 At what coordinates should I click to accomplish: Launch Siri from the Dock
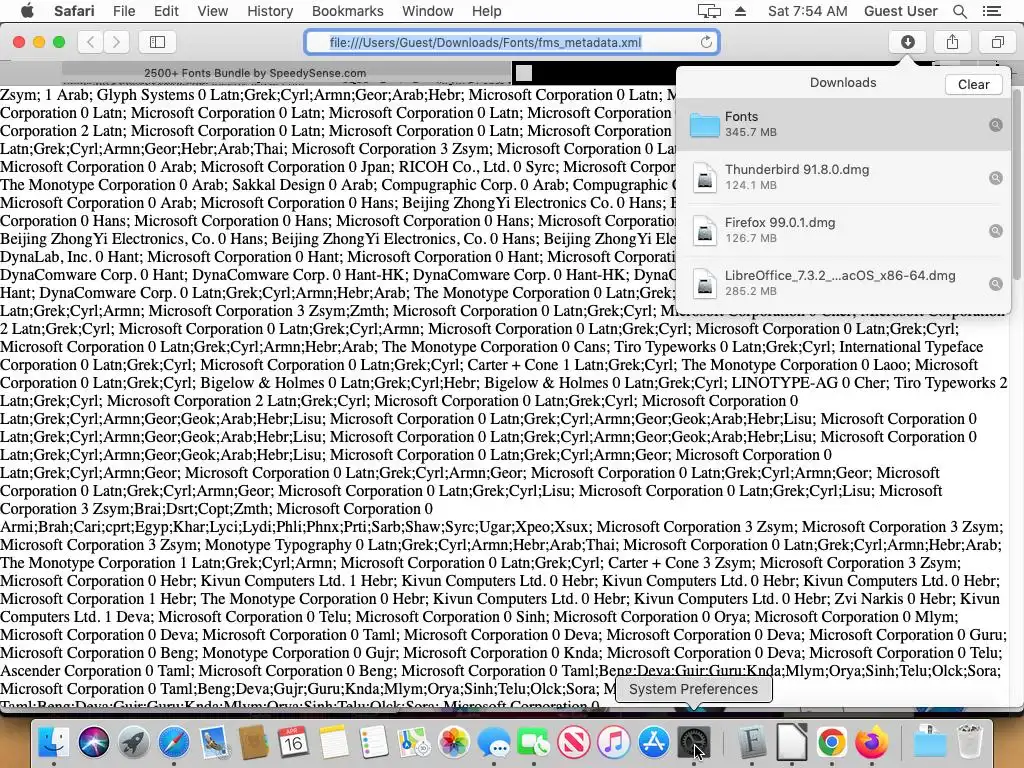93,743
